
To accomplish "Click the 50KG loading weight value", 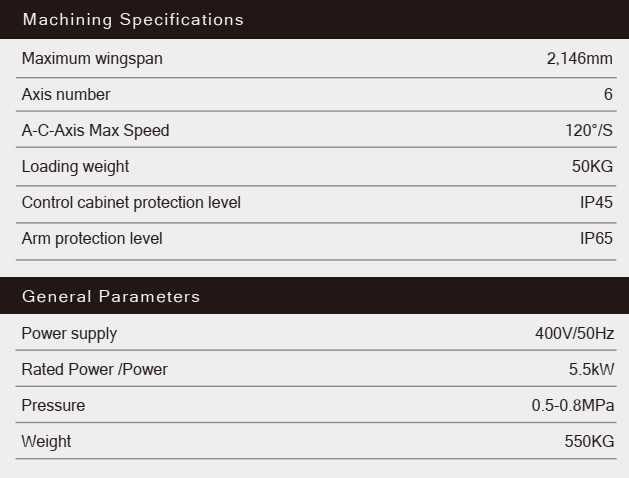I will tap(592, 167).
